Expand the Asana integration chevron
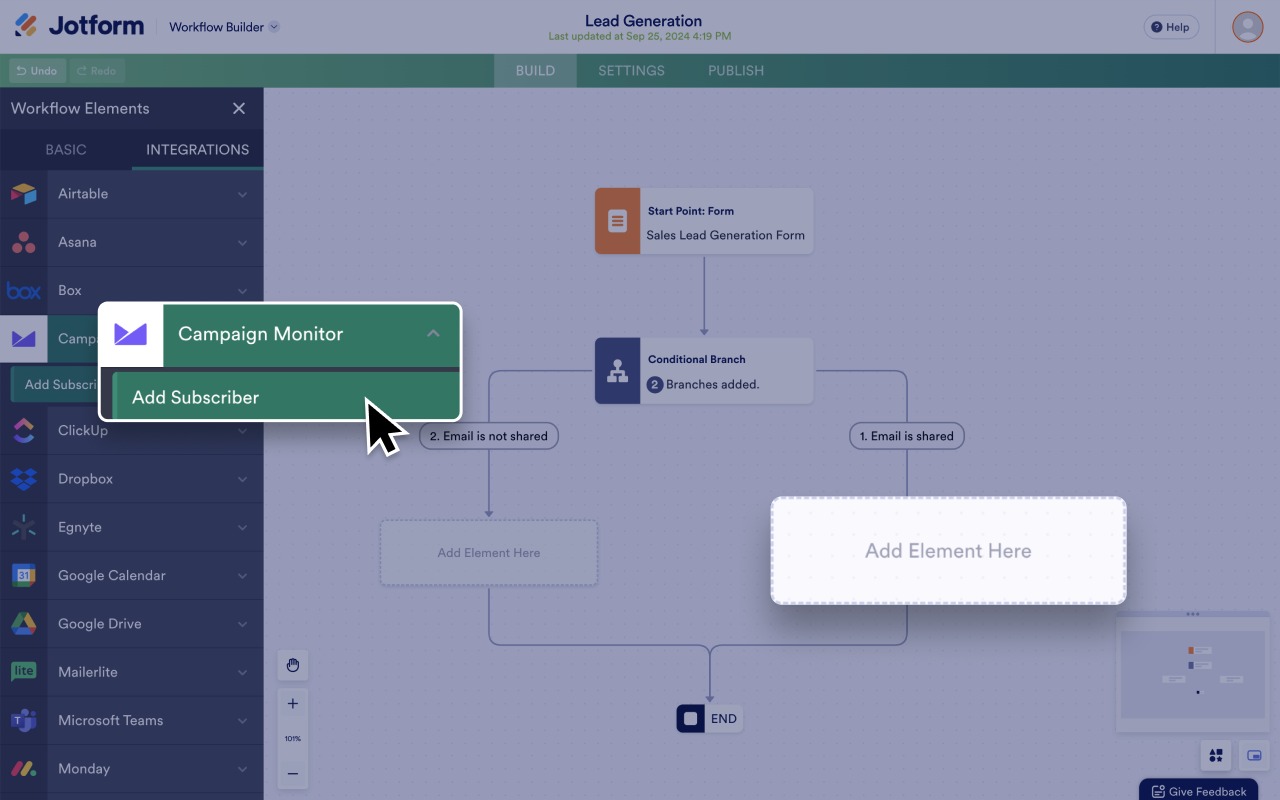 242,242
